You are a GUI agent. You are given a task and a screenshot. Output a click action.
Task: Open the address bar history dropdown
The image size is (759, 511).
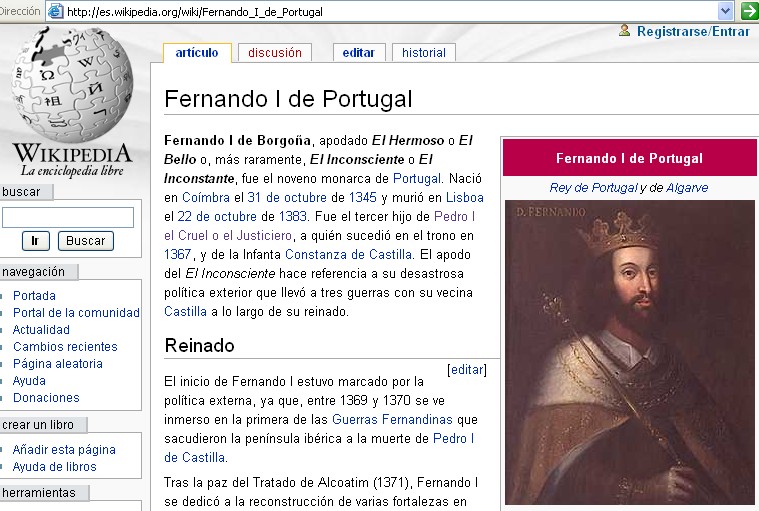(x=725, y=11)
